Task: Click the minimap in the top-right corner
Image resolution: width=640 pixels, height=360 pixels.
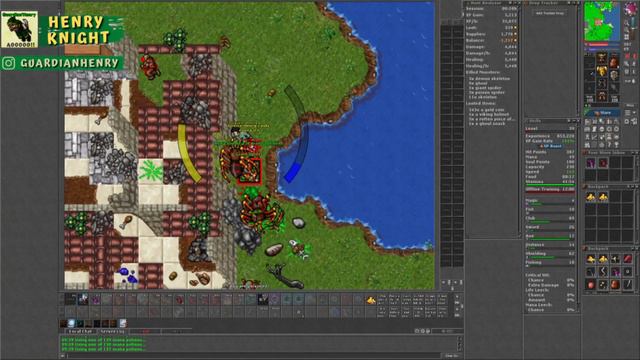Action: [x=602, y=21]
